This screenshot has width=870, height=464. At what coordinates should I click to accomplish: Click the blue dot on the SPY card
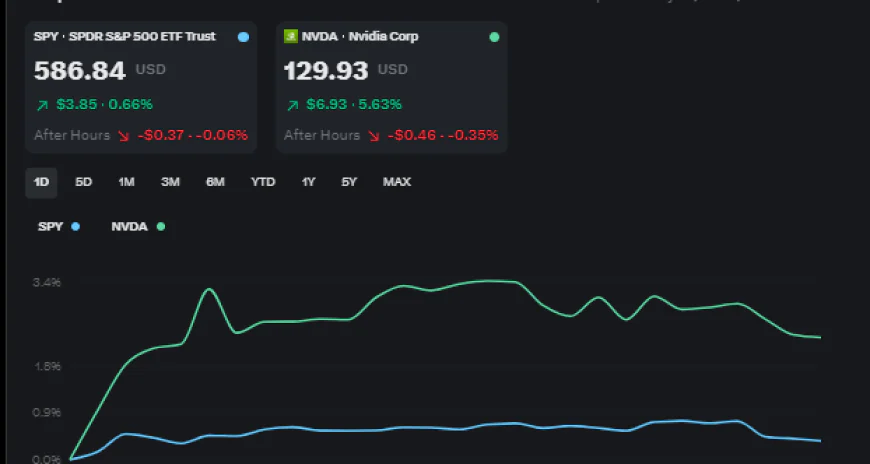(x=243, y=37)
